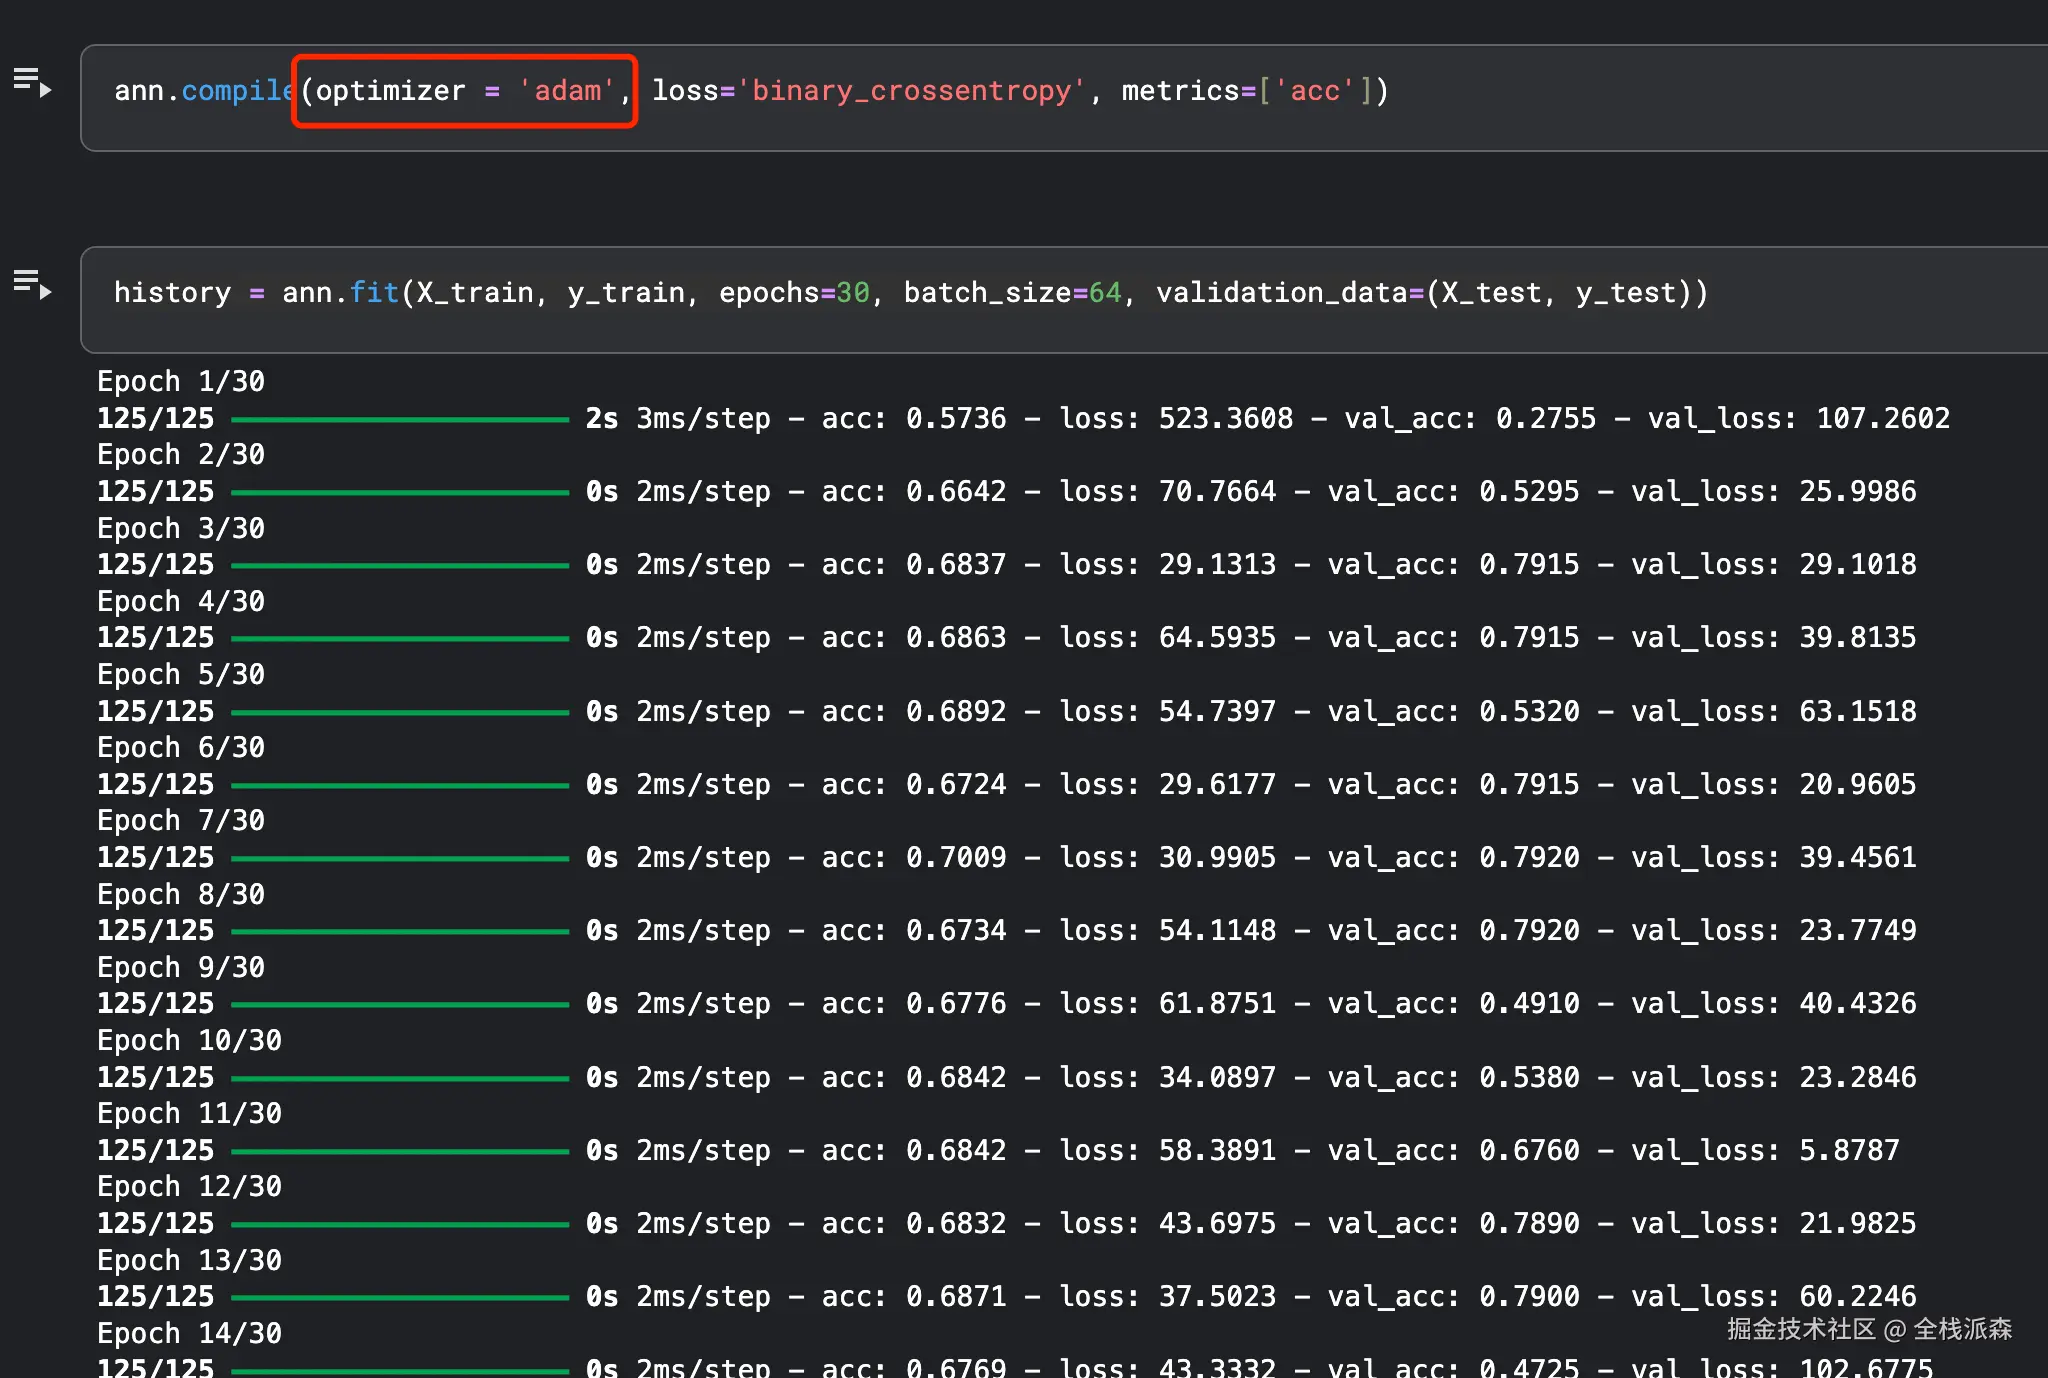Click the Epoch 13/30 val_acc value 0.7900
The height and width of the screenshot is (1378, 2048).
coord(1529,1296)
